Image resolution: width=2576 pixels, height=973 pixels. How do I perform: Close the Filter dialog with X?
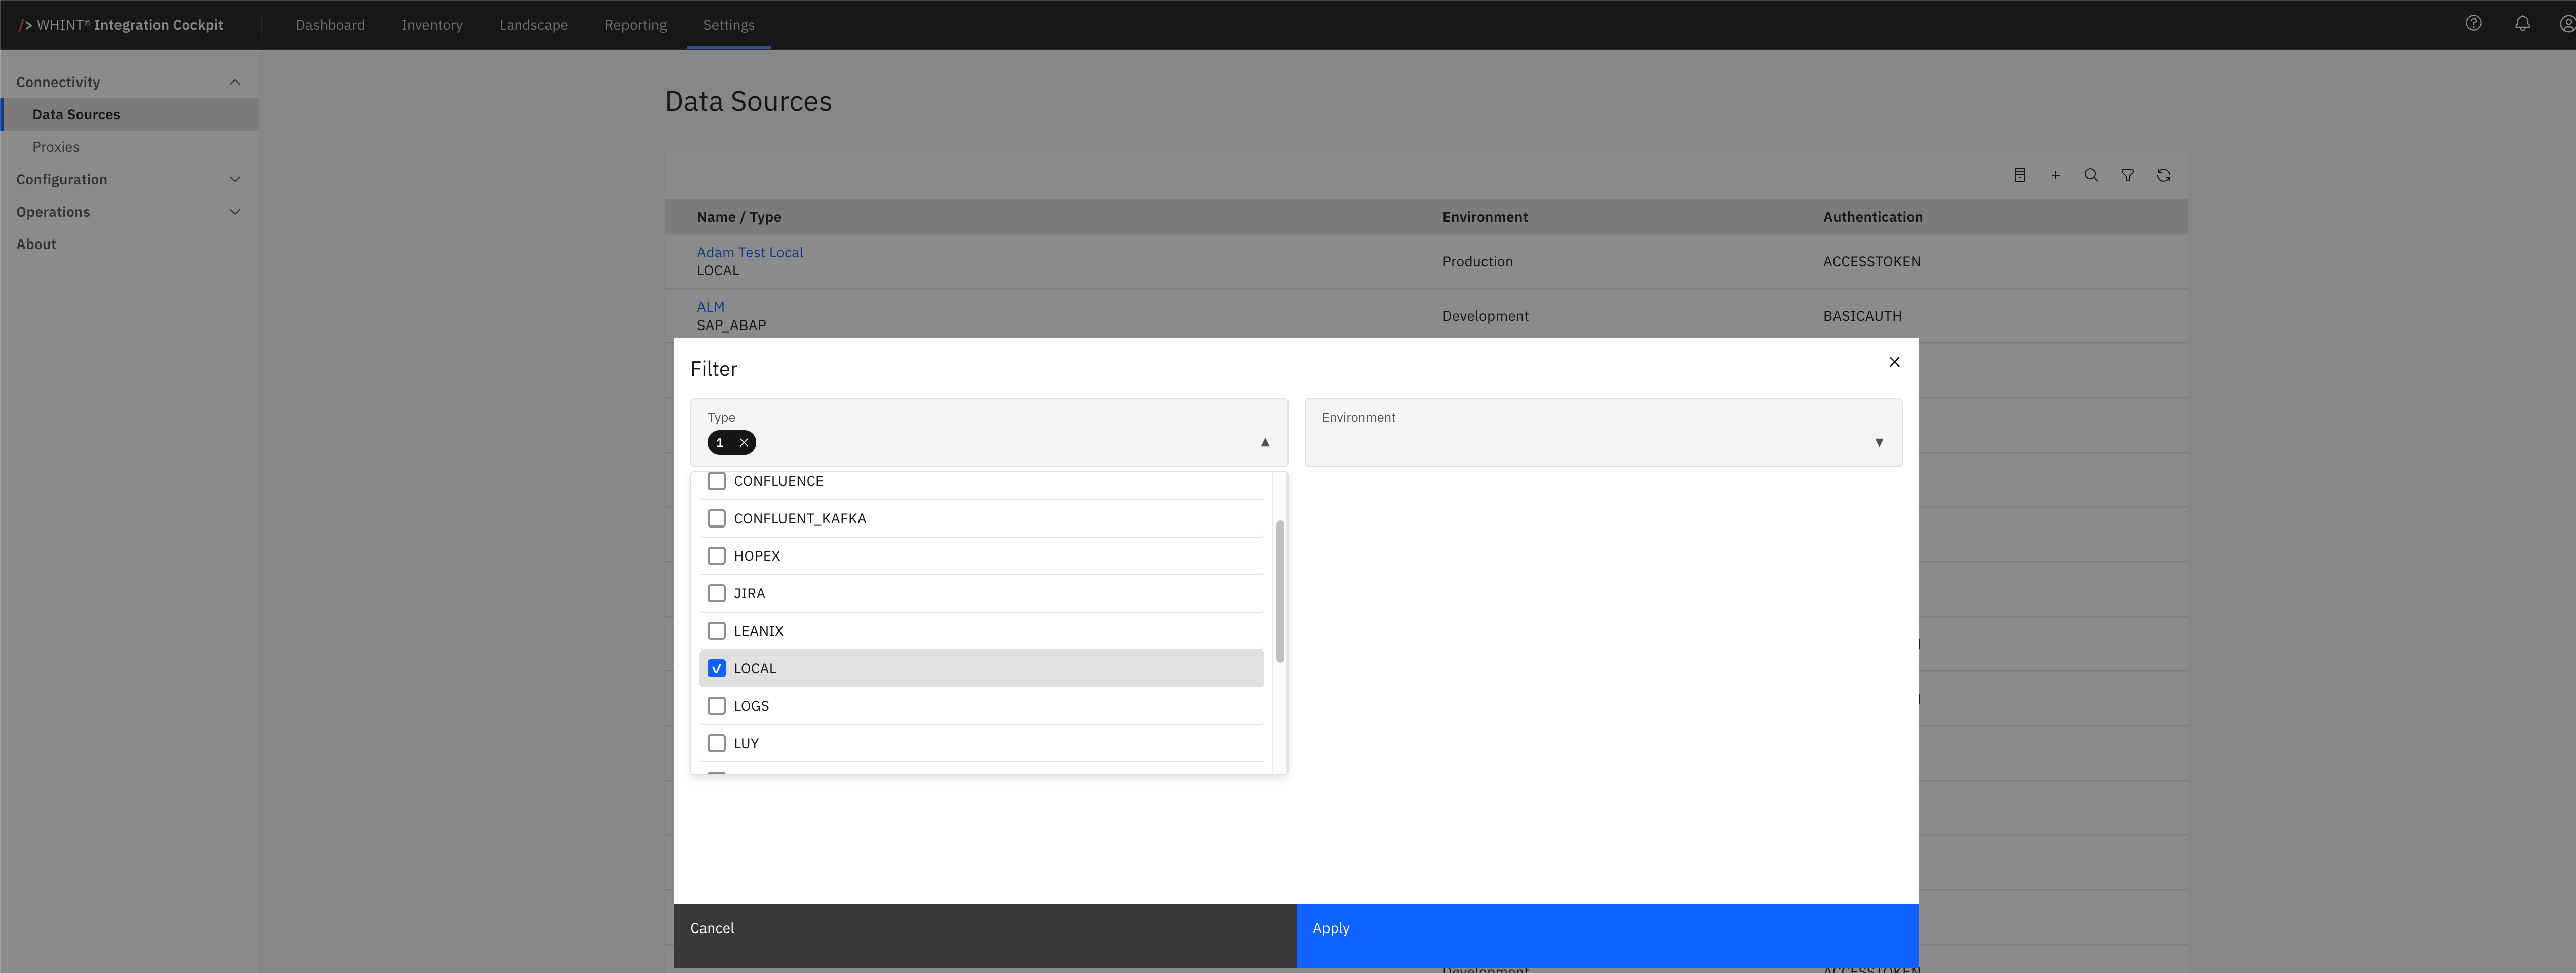click(x=1894, y=362)
